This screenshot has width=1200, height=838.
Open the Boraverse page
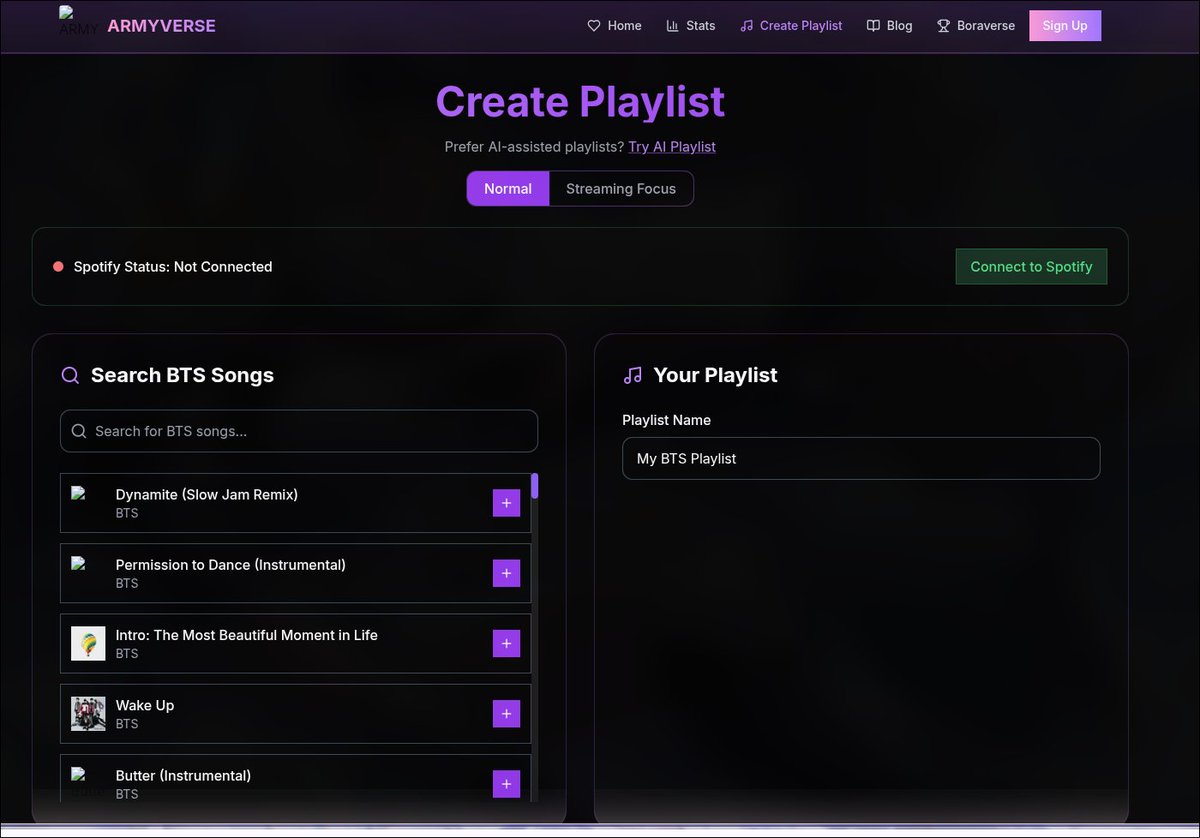tap(975, 26)
